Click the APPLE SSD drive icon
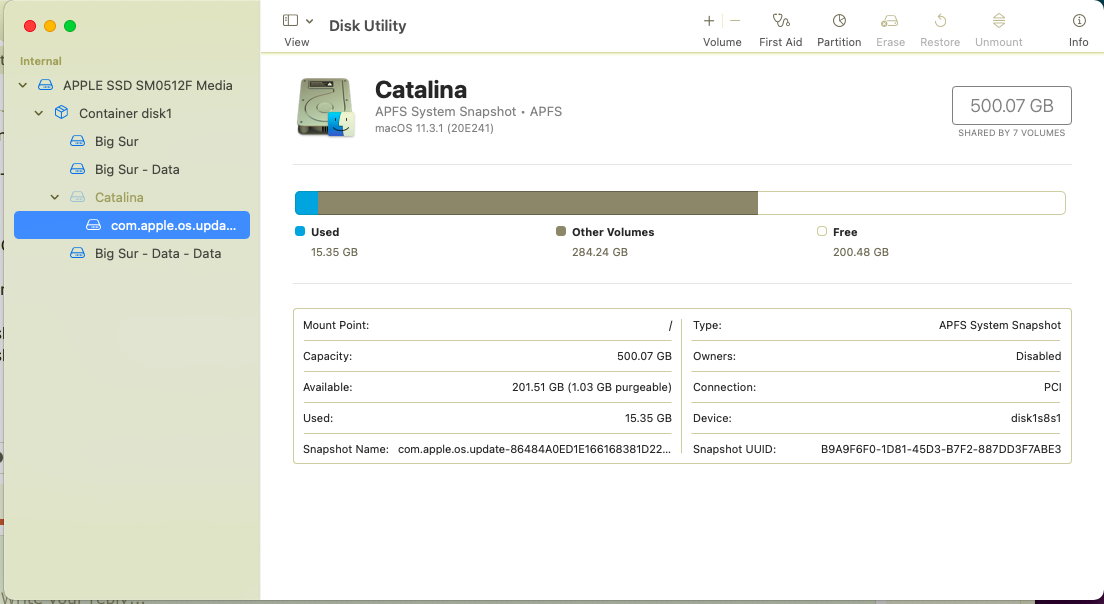Screen dimensions: 1104x604 [46, 85]
